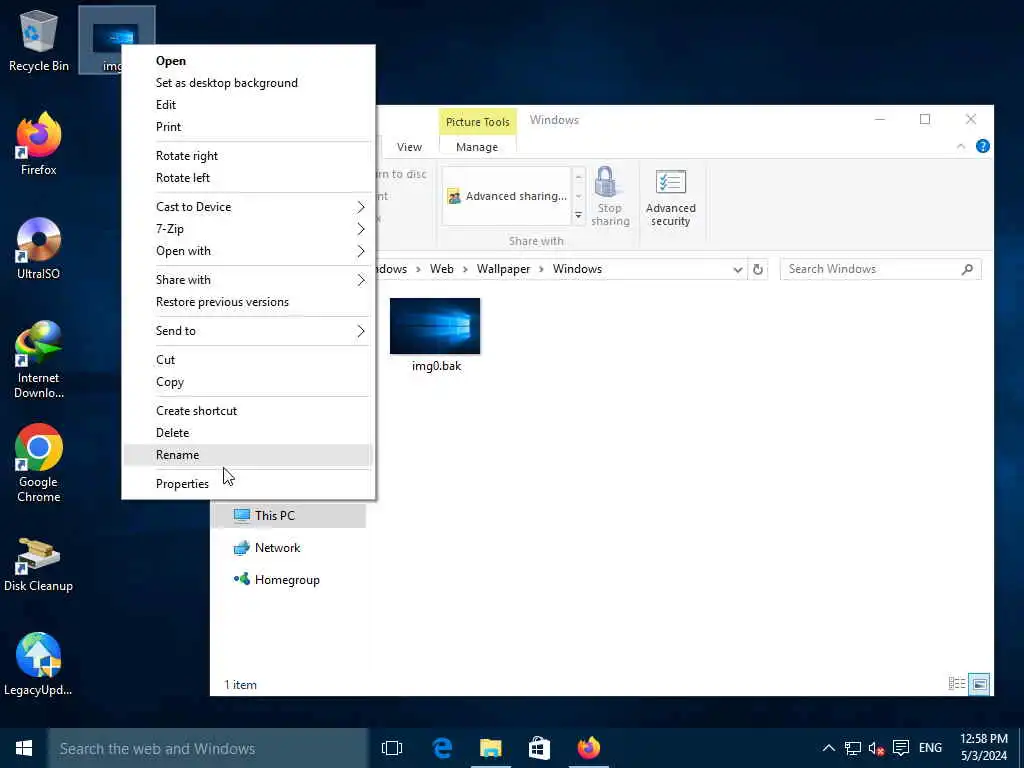Open network status tray icon
1024x768 pixels.
[x=852, y=748]
